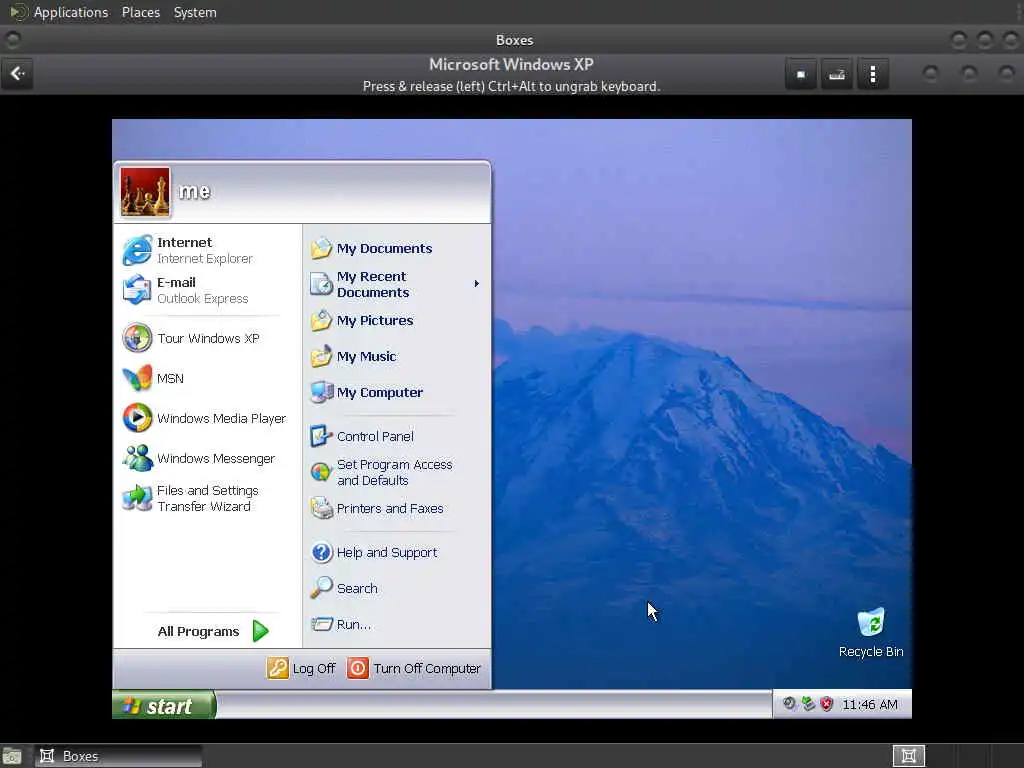The image size is (1024, 768).
Task: Open Control Panel
Action: (x=397, y=436)
